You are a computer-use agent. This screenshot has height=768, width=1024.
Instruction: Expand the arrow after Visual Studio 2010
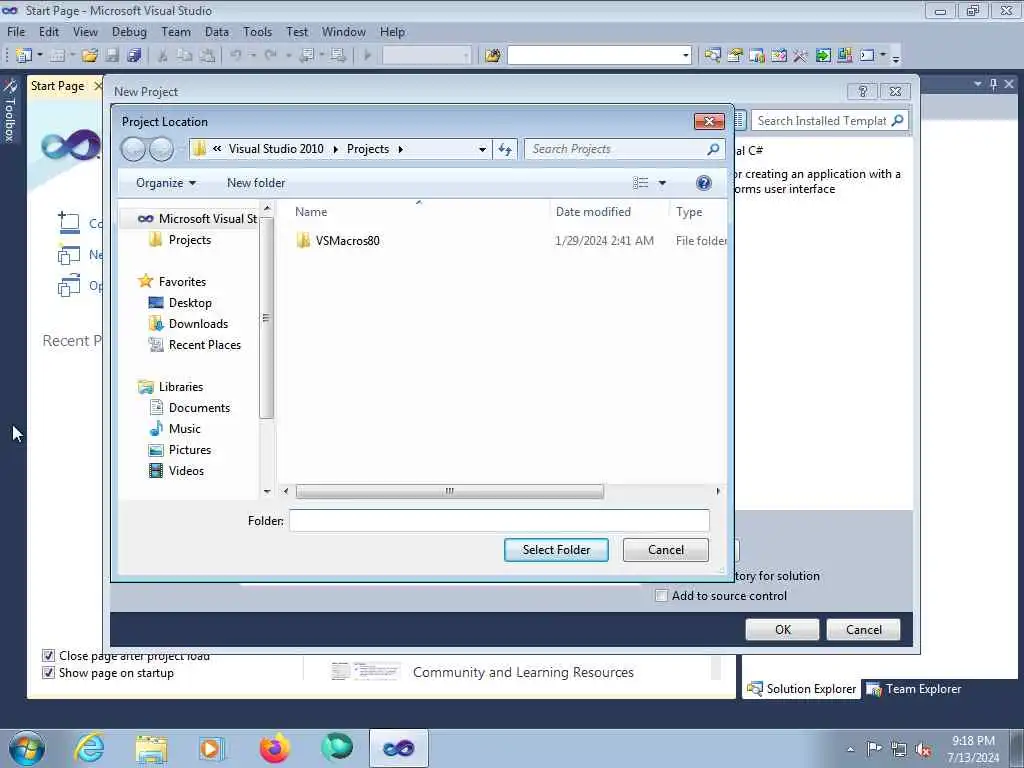336,149
